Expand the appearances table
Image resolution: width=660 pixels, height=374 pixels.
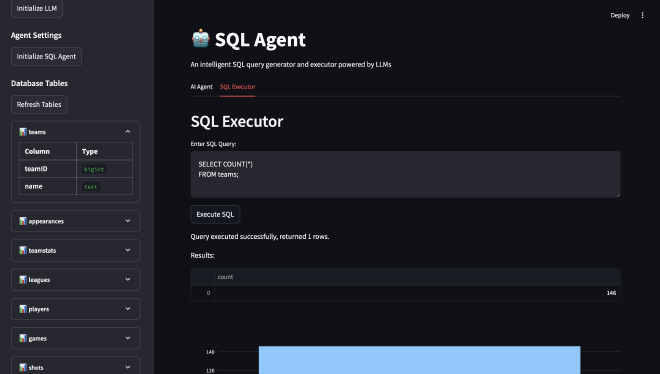[x=76, y=221]
